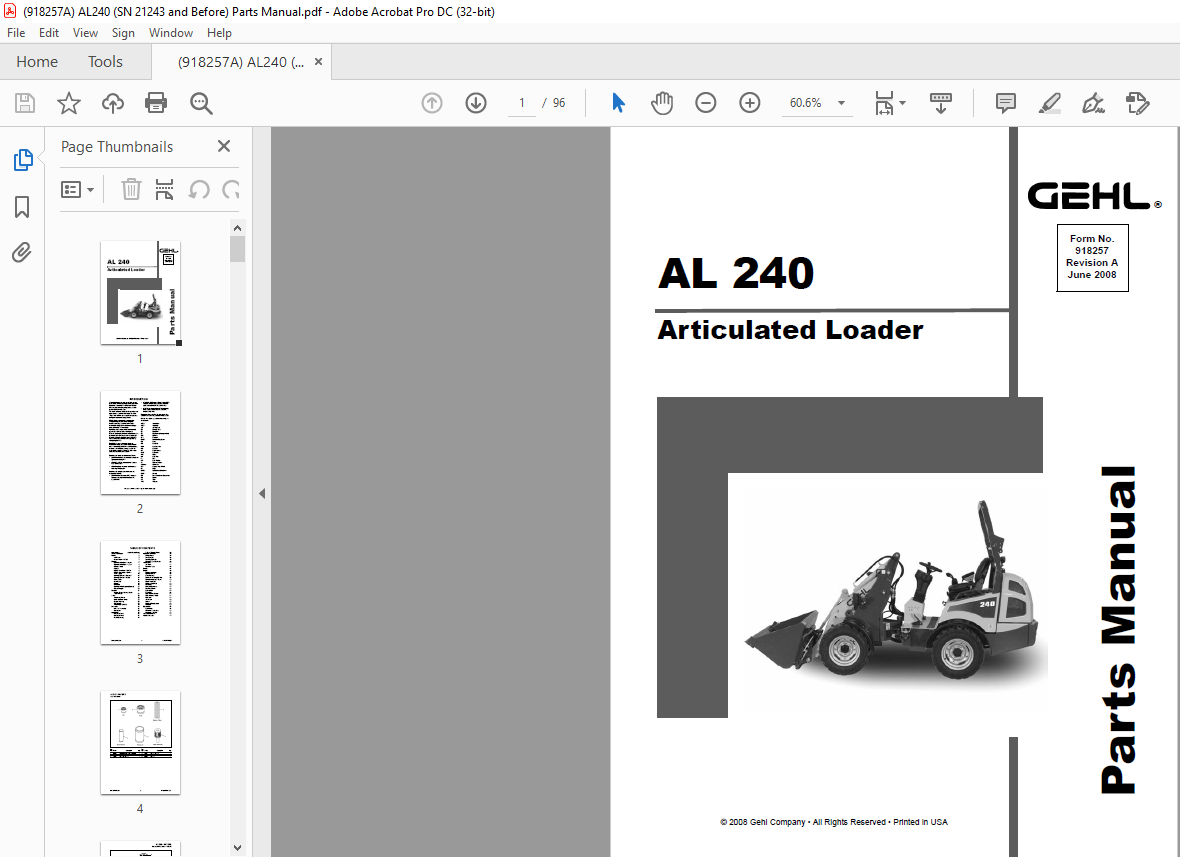Activate the Hand pan tool
This screenshot has height=857, width=1180.
click(x=661, y=103)
